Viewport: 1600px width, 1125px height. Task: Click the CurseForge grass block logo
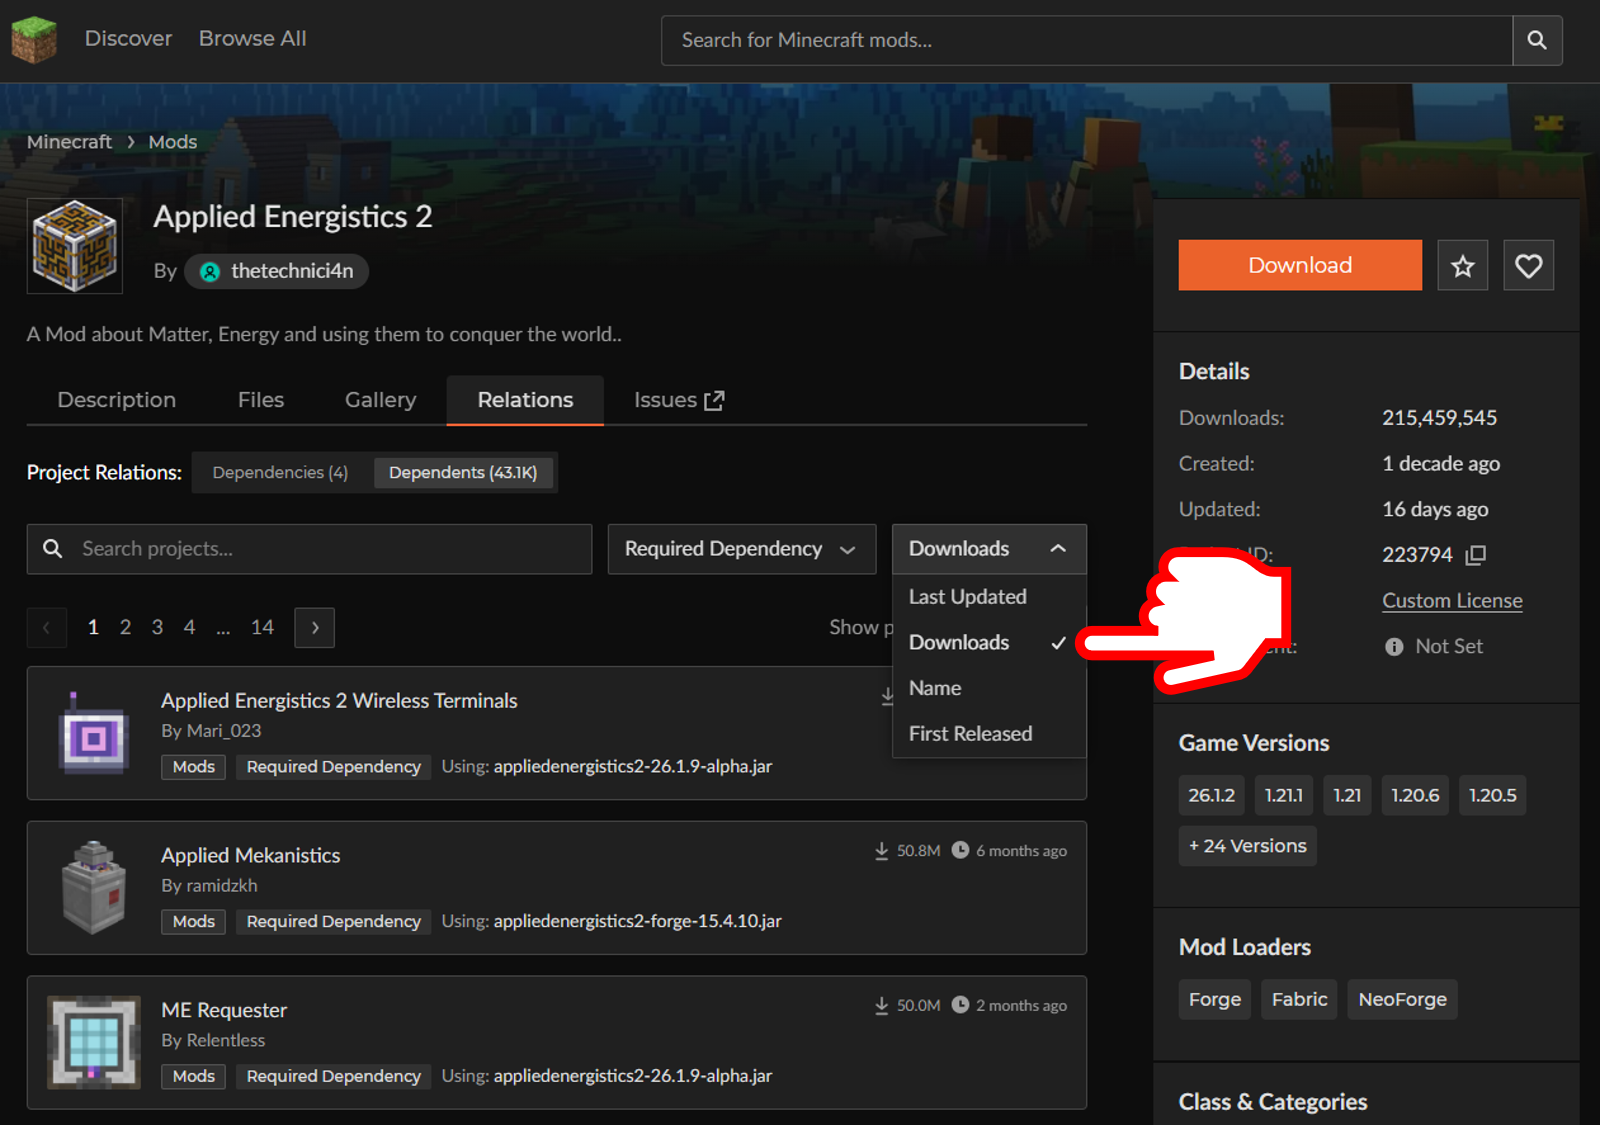pos(34,40)
